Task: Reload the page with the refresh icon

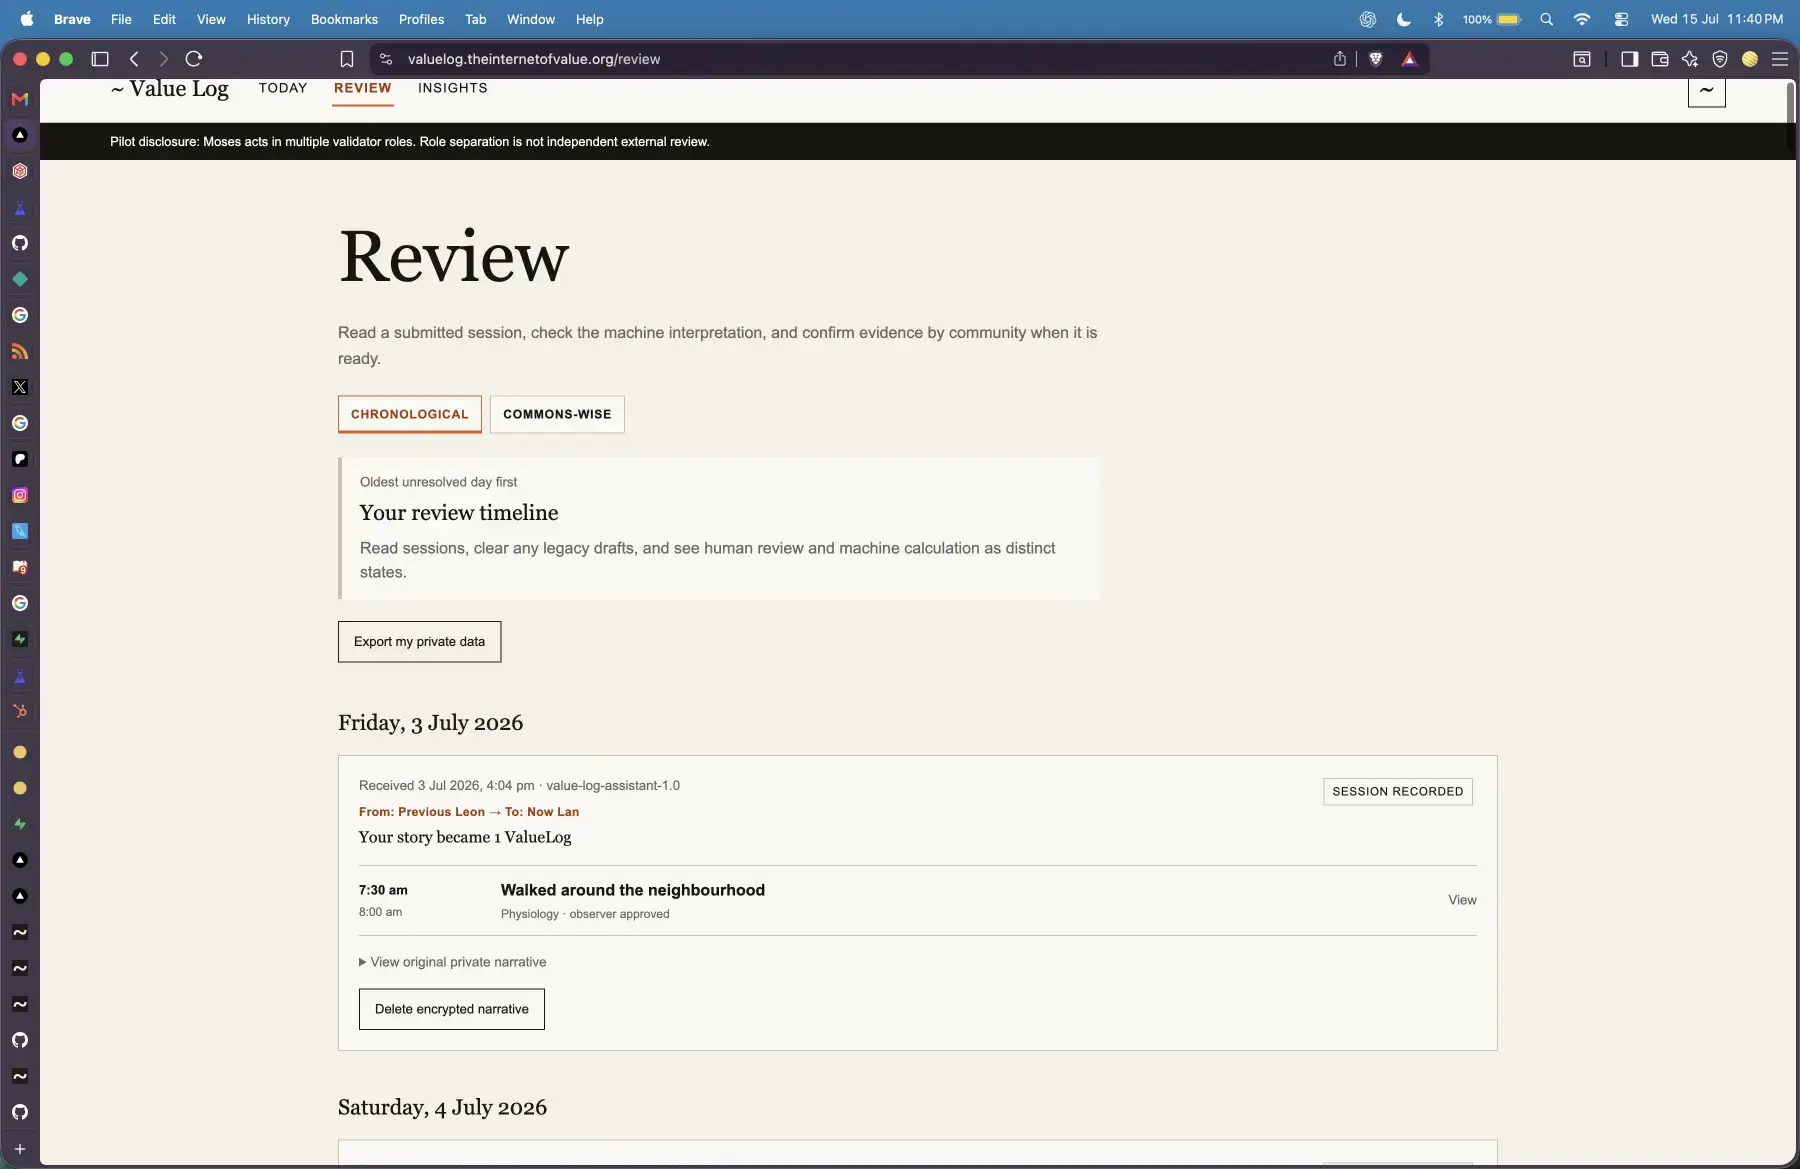Action: tap(194, 59)
